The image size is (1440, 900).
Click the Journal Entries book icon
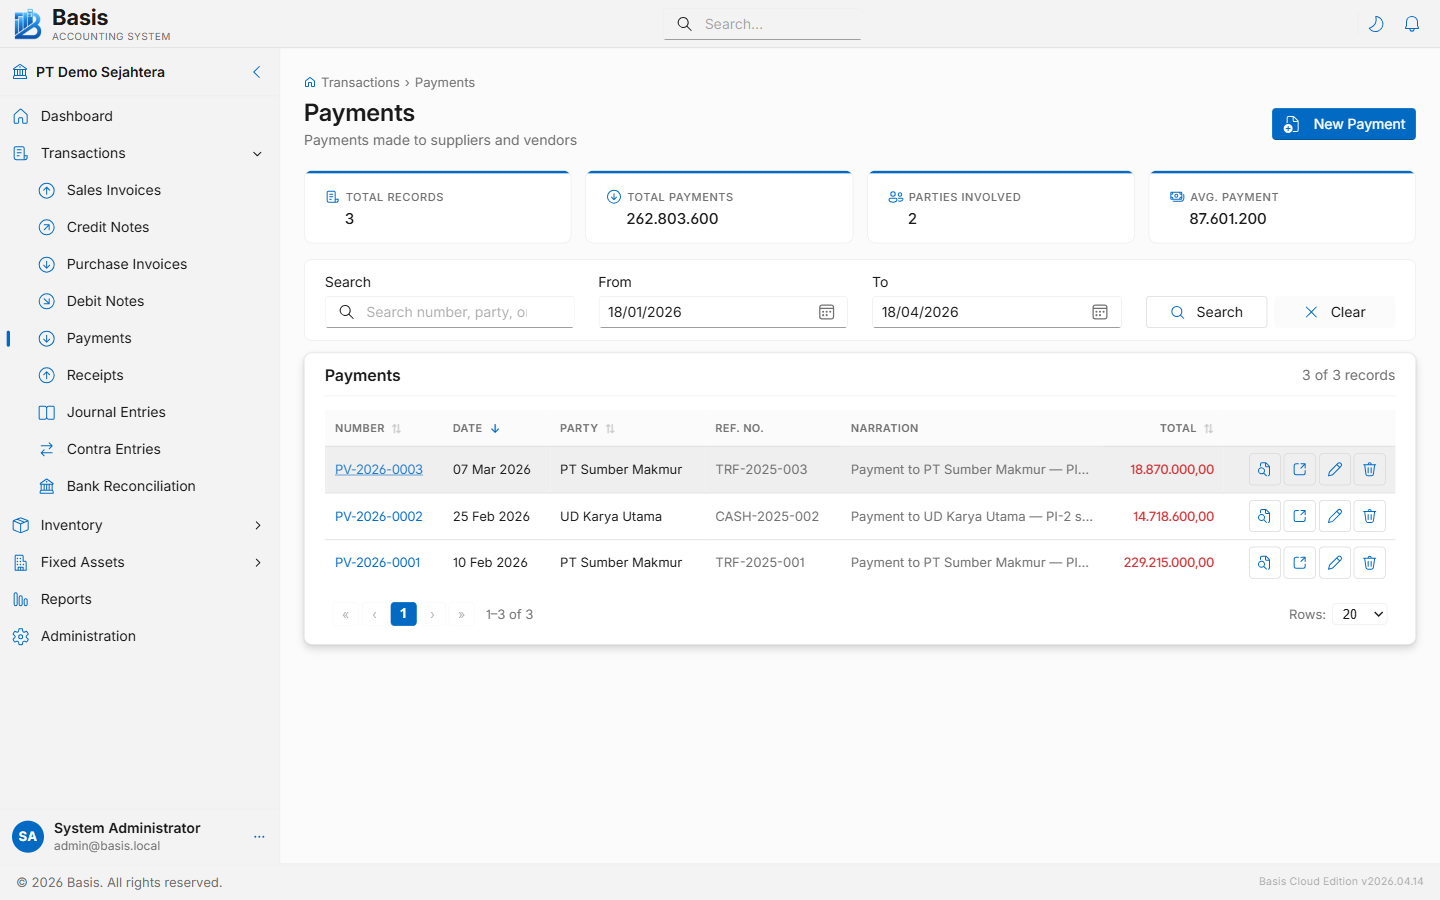47,412
